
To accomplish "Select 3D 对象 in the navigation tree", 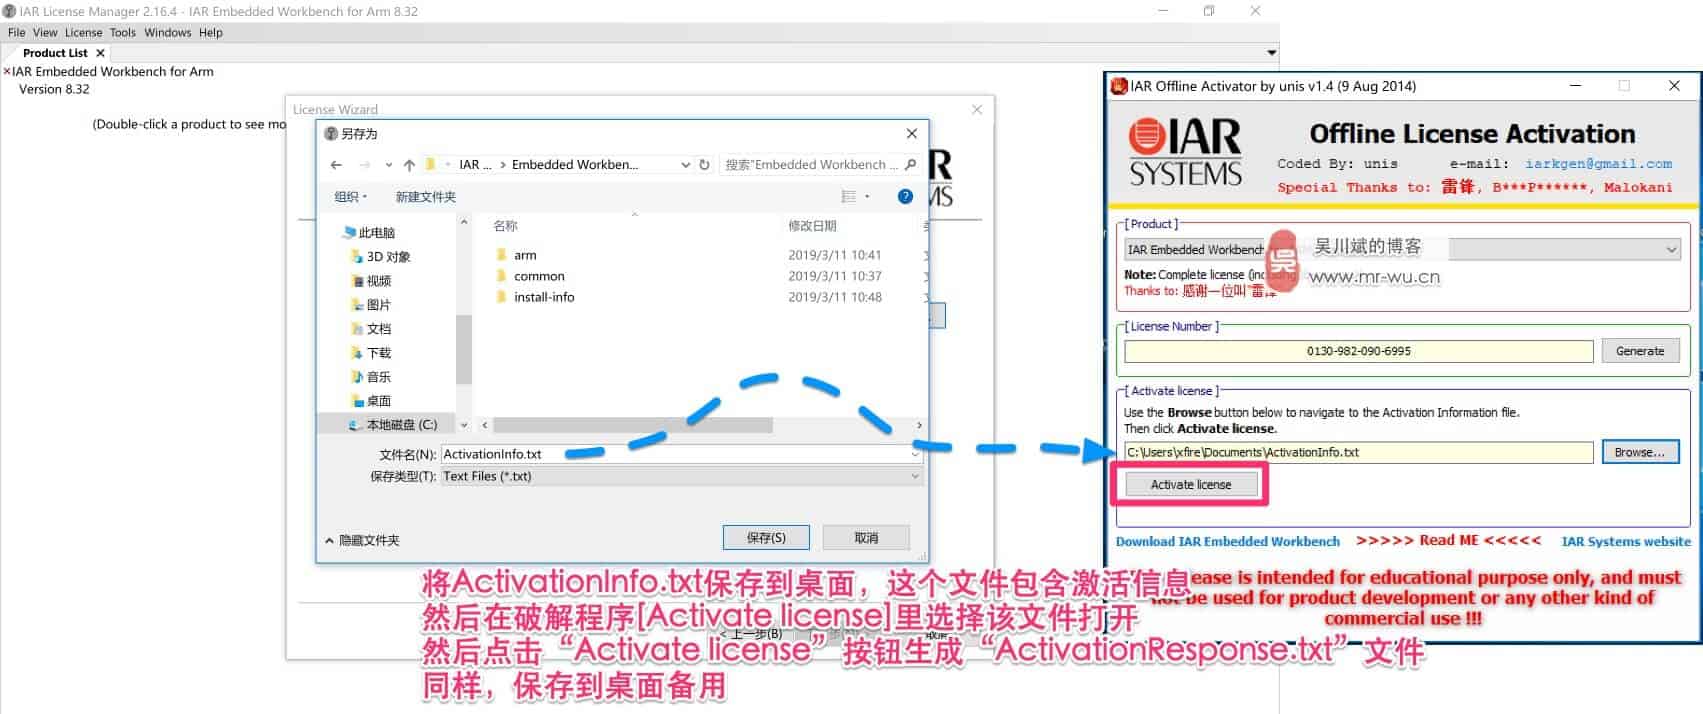I will pos(380,257).
